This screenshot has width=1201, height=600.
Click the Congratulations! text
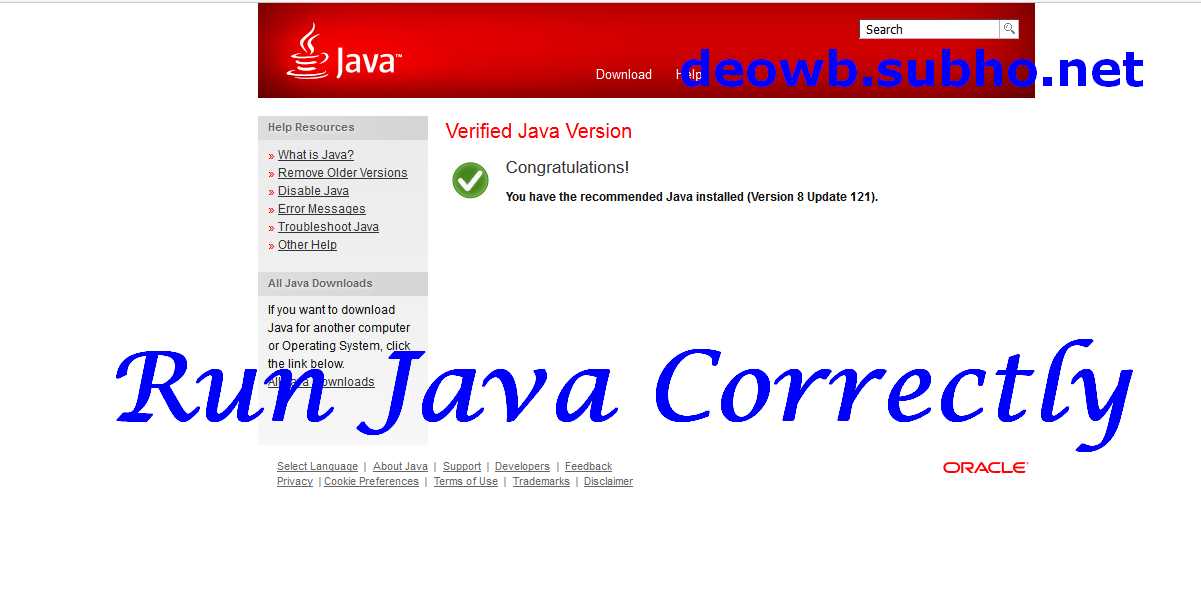567,168
